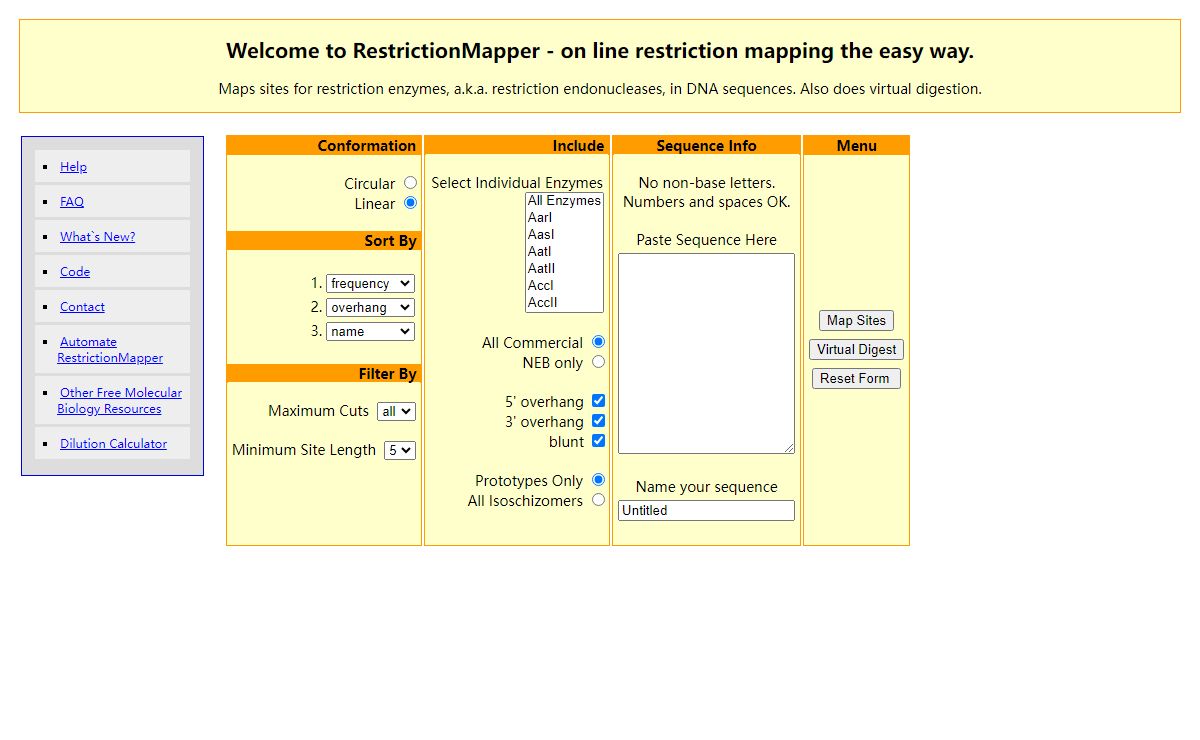
Task: Uncheck the blunt checkbox
Action: pyautogui.click(x=598, y=441)
